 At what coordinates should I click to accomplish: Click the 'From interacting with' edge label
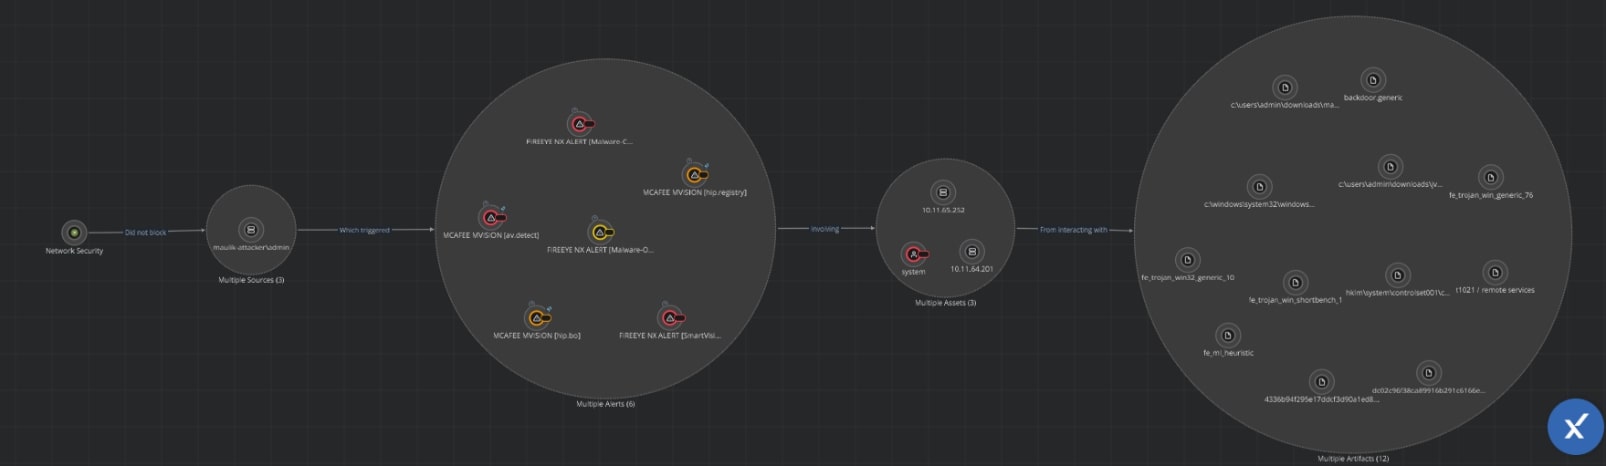tap(1073, 230)
